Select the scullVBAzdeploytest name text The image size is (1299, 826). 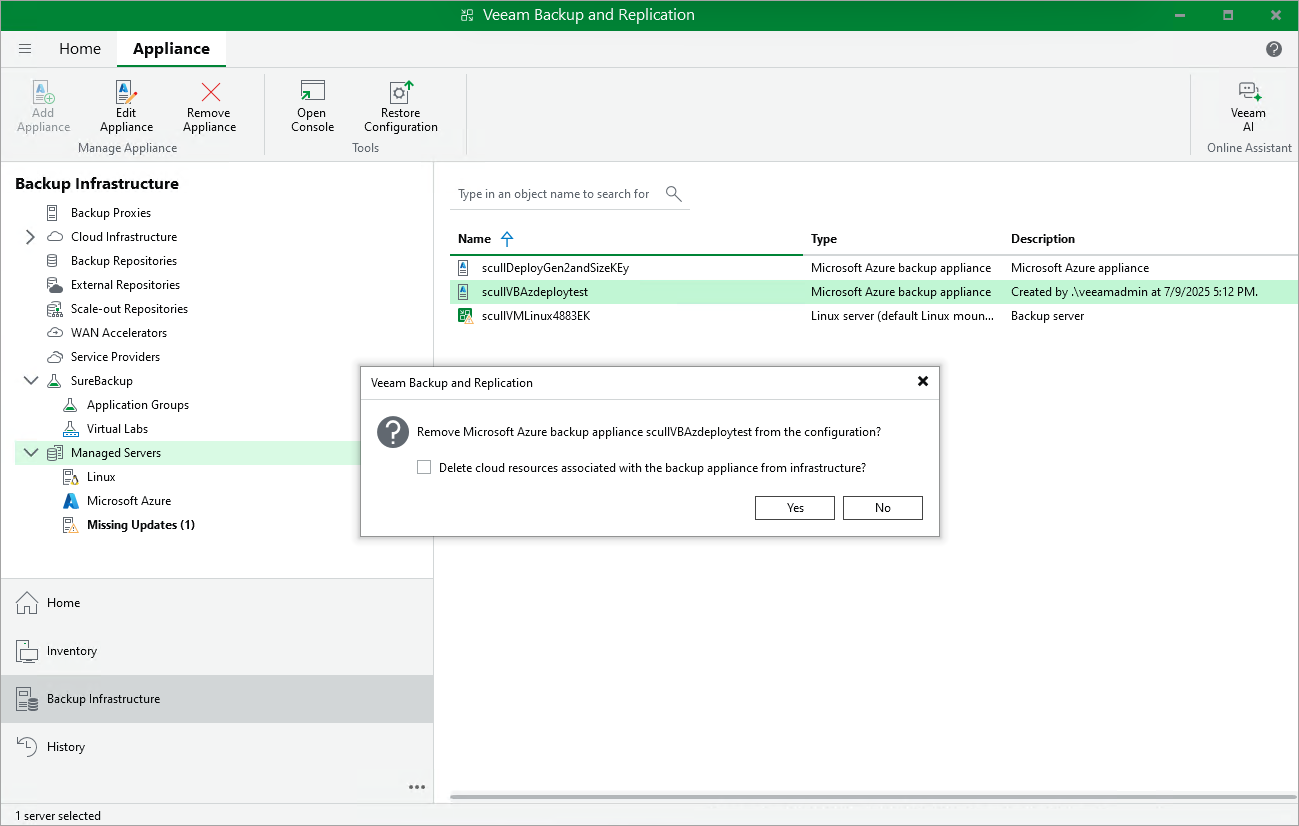535,292
